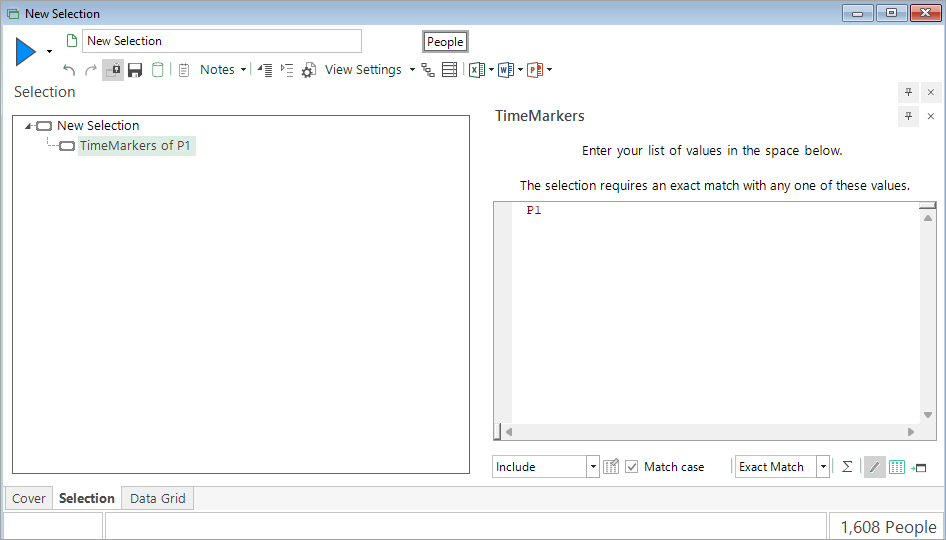Select the New Selection root node
The width and height of the screenshot is (946, 540).
(98, 125)
